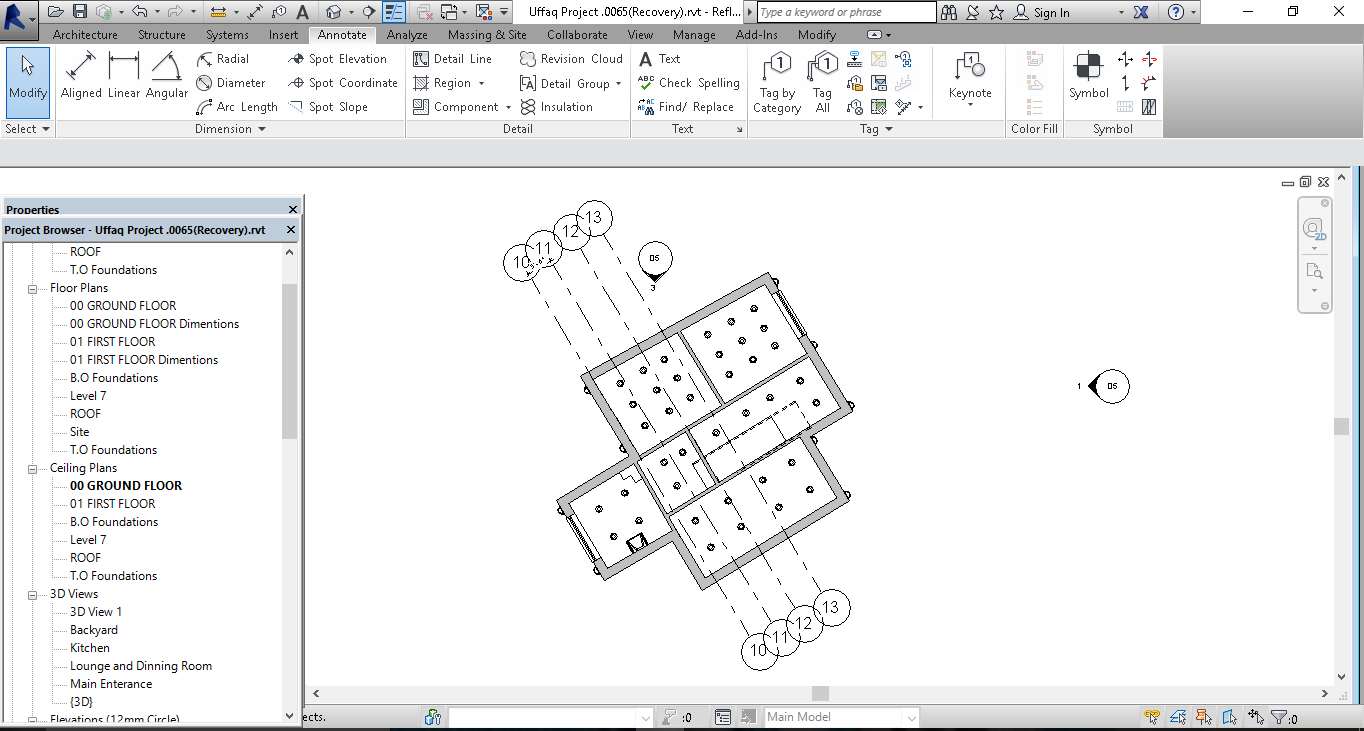Toggle Select Links in the status bar
The height and width of the screenshot is (731, 1364).
coord(1151,717)
